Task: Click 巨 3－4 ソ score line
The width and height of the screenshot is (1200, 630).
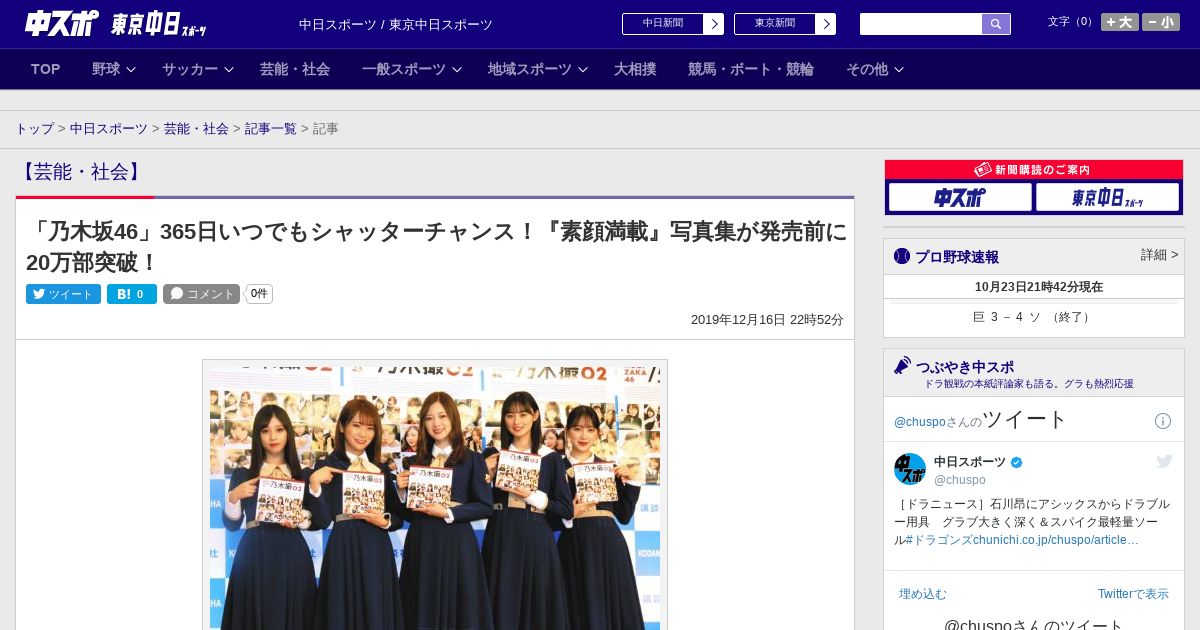Action: [1033, 317]
